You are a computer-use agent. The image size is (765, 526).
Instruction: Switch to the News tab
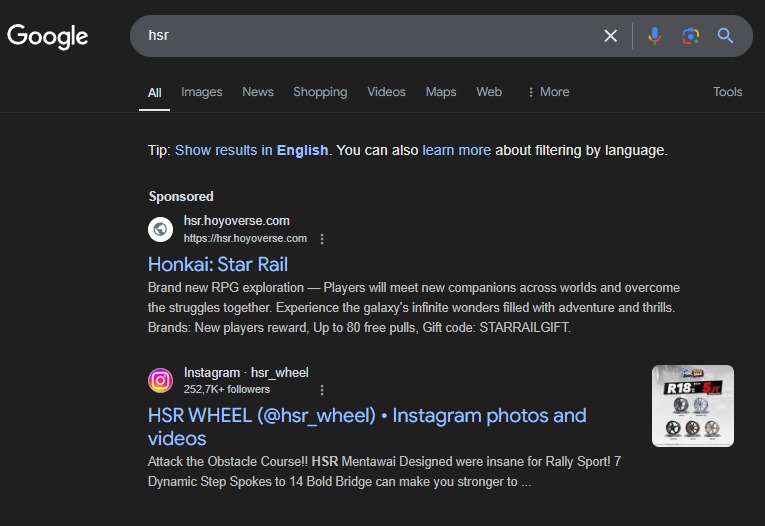coord(257,92)
